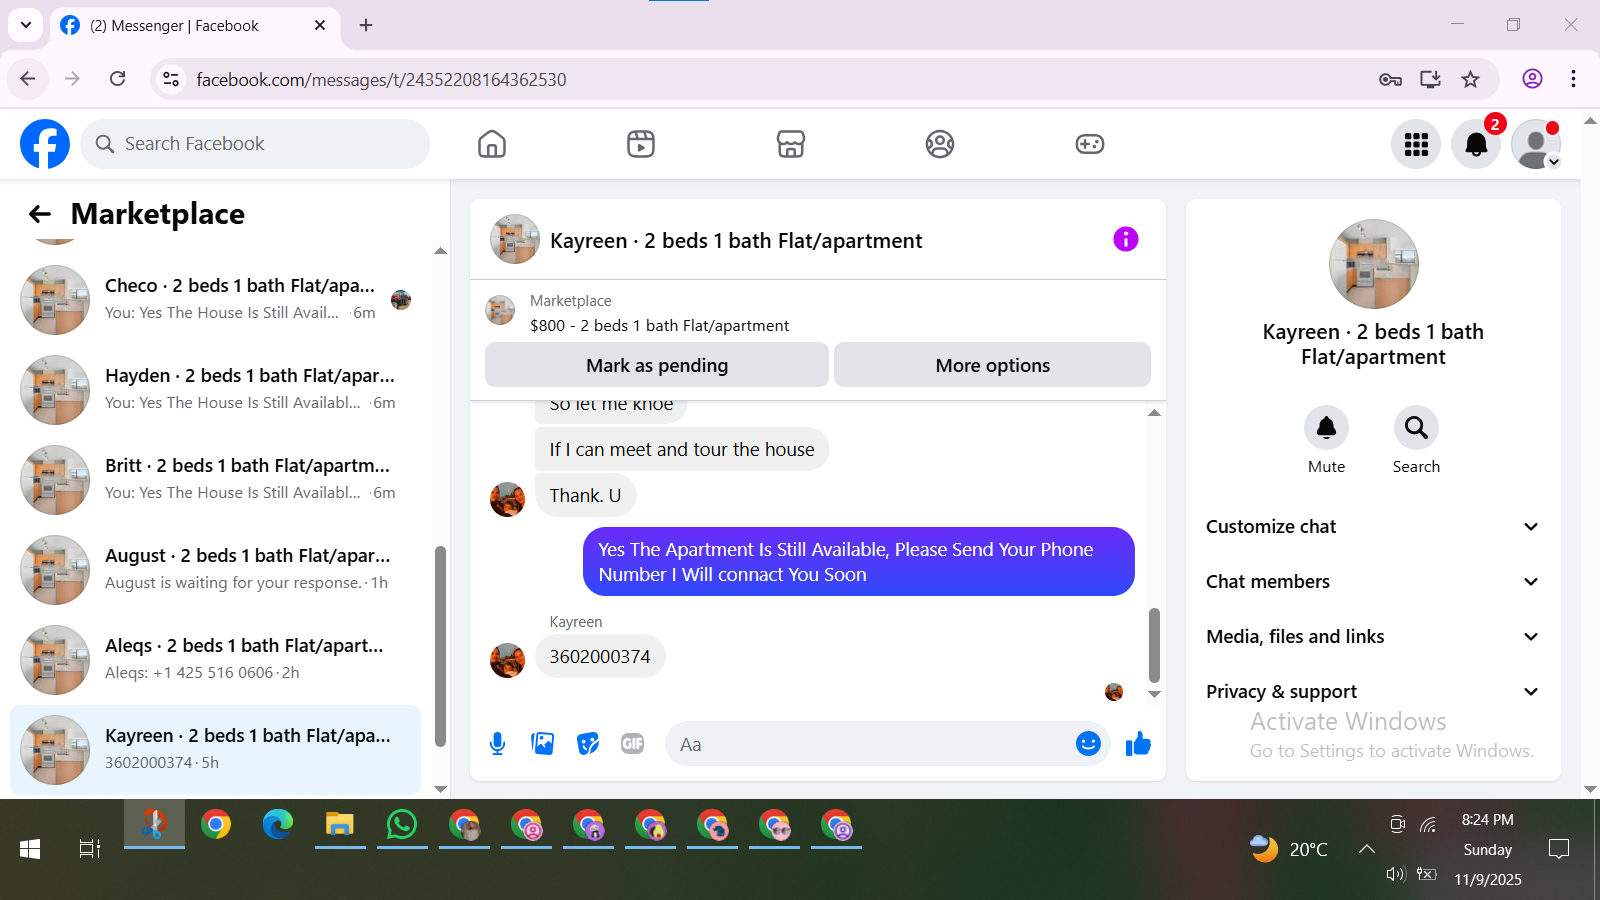Select Kayreen conversation in list

pos(215,750)
